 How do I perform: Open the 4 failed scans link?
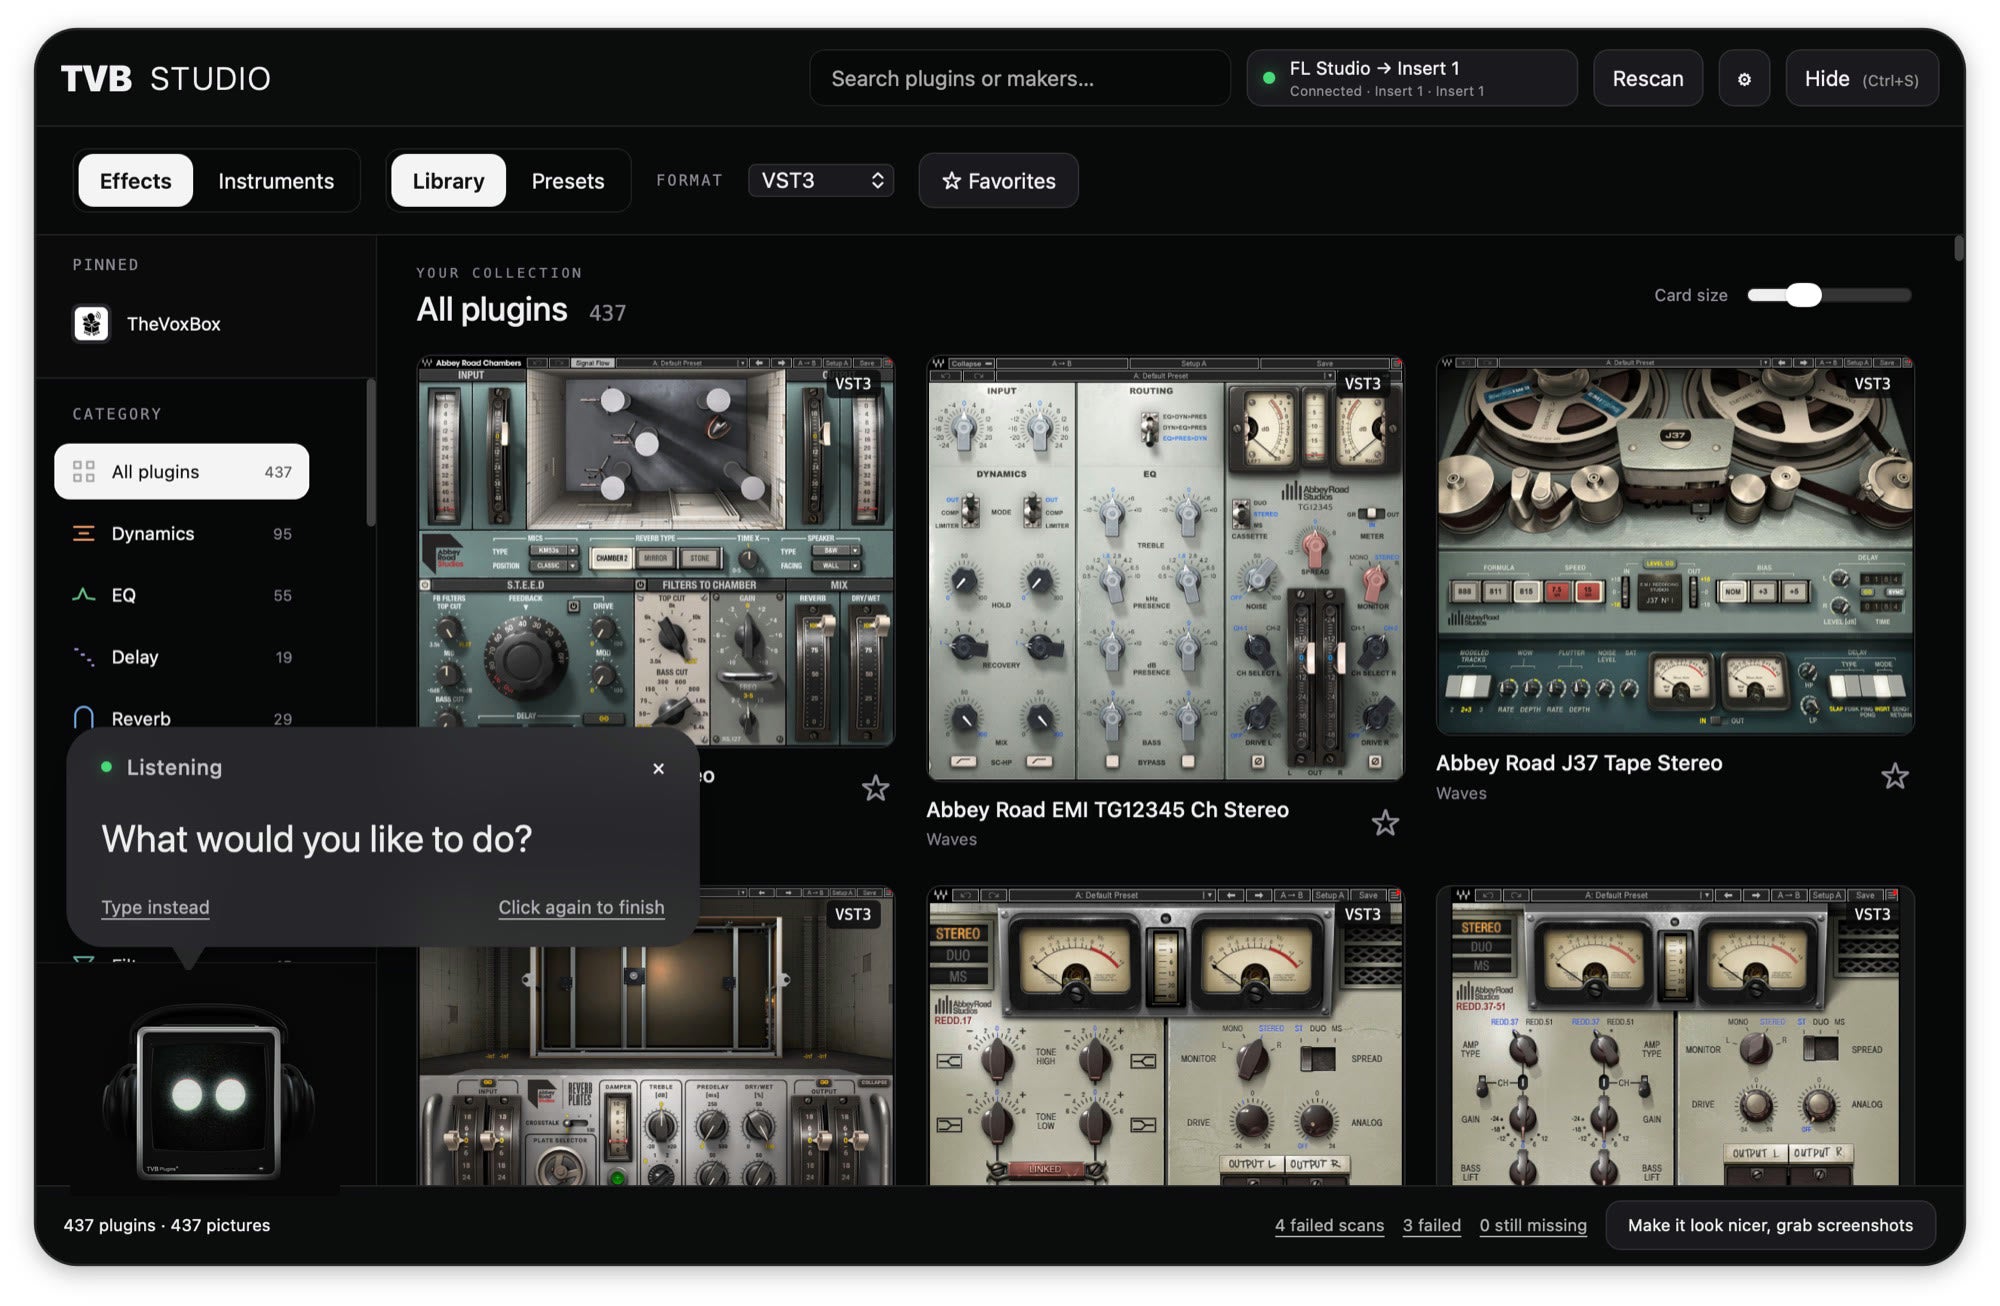click(1329, 1225)
